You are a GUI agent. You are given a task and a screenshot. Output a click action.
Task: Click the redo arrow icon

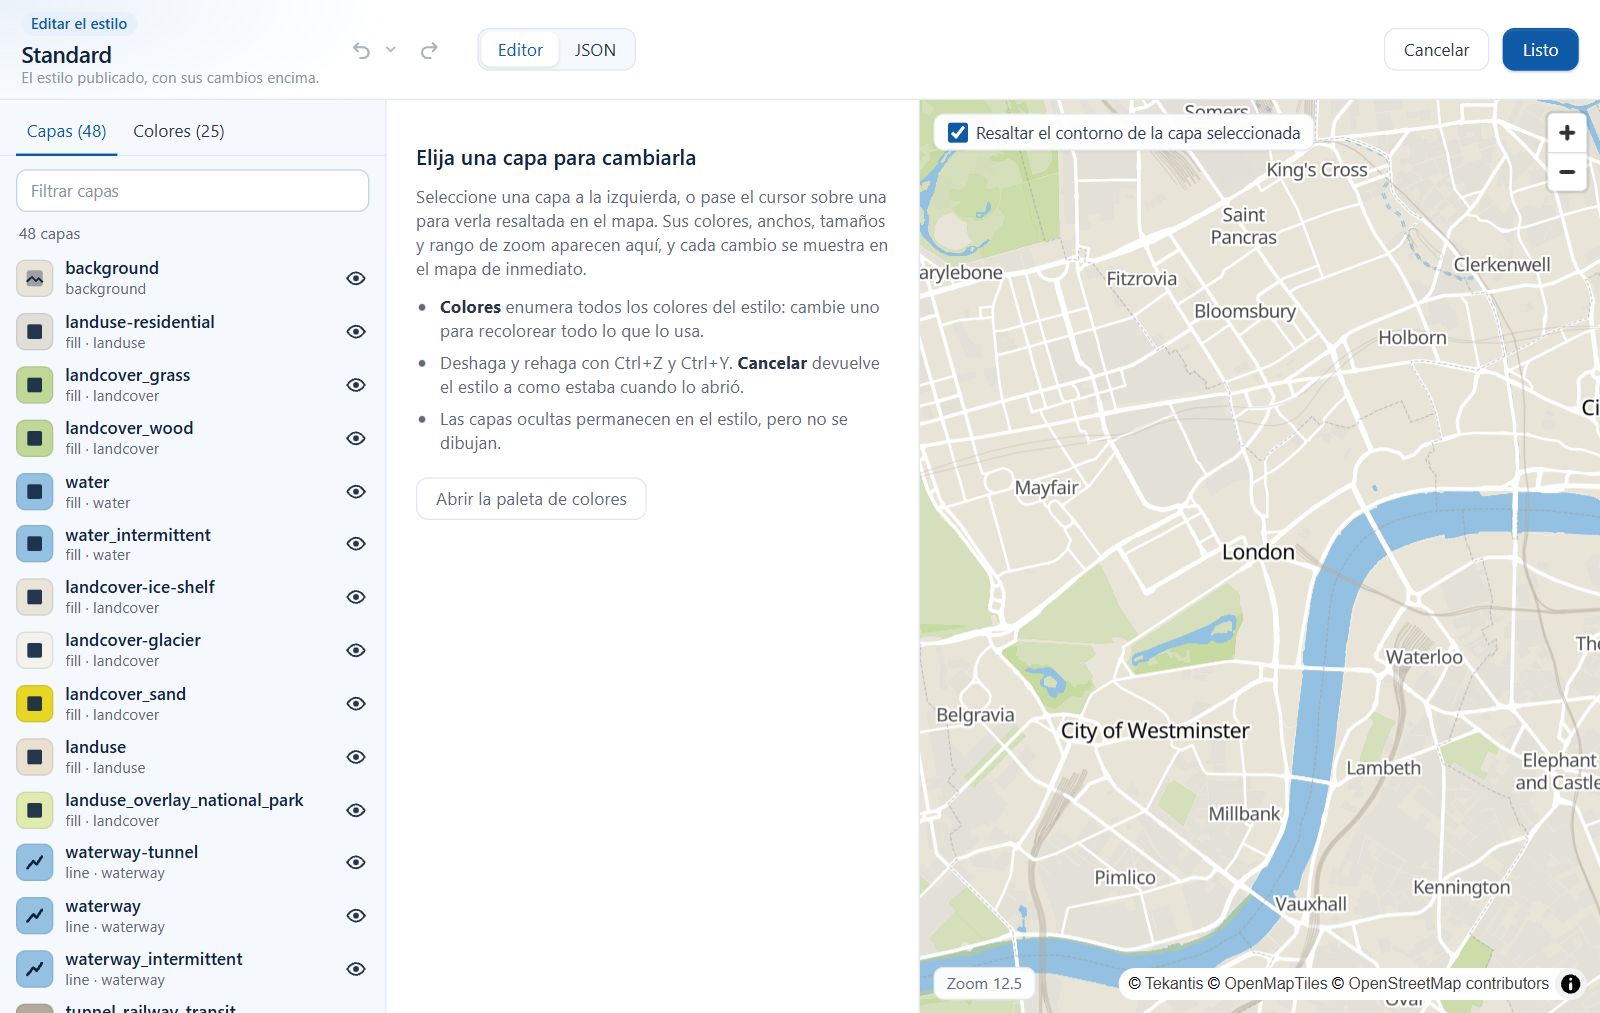[x=429, y=50]
